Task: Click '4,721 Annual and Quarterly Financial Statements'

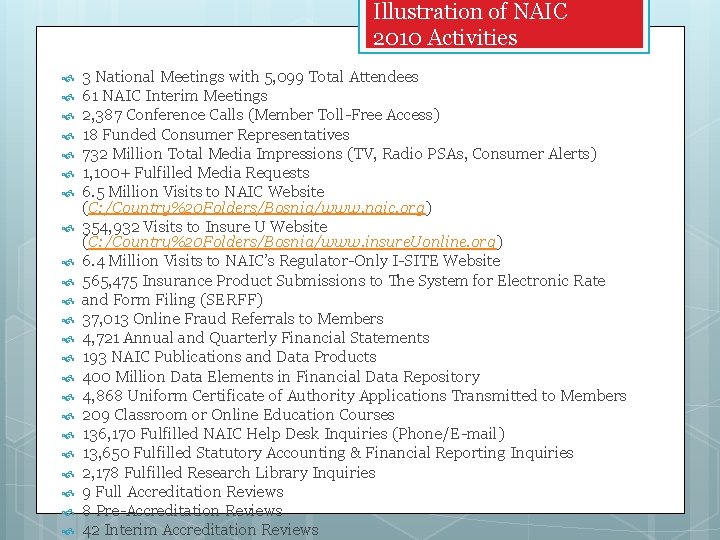Action: coord(256,338)
